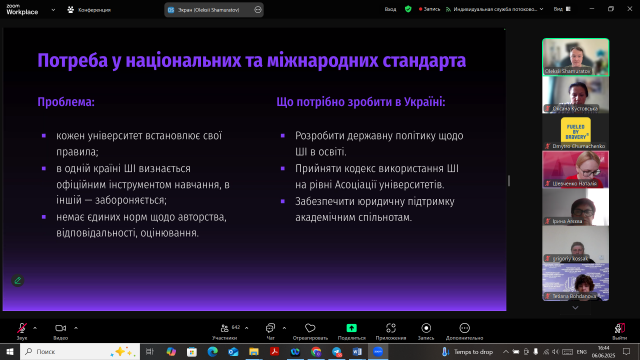Show more participants with down chevron
The height and width of the screenshot is (360, 640).
point(575,308)
